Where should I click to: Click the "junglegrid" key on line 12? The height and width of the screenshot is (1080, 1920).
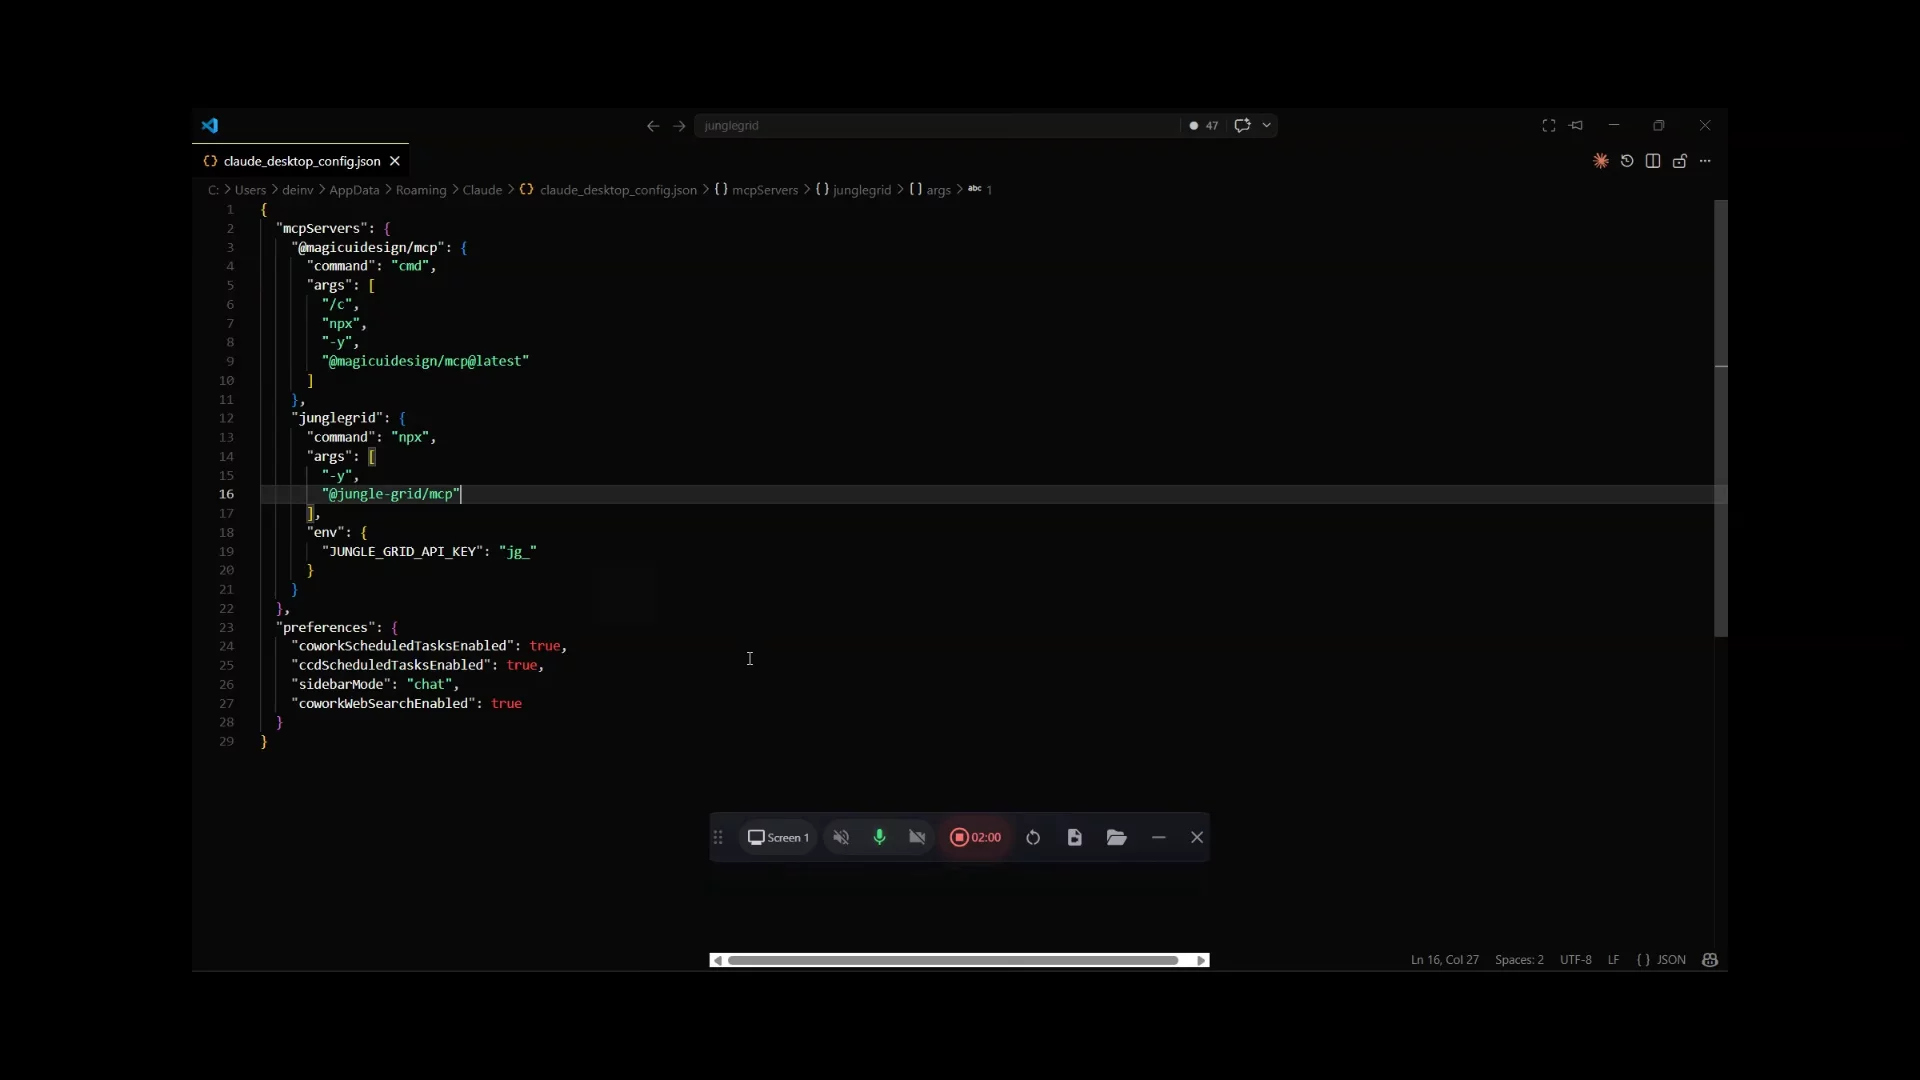coord(337,418)
